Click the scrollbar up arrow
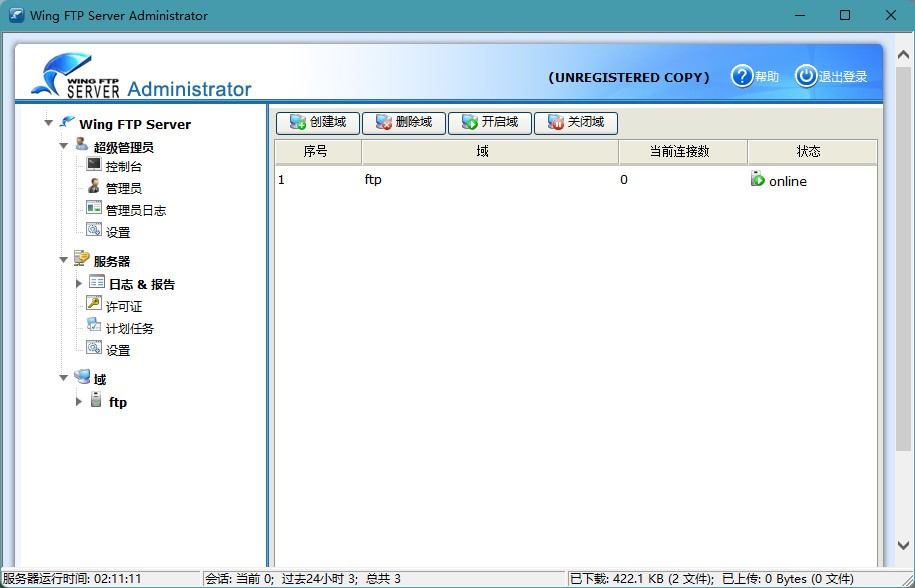Image resolution: width=915 pixels, height=588 pixels. (x=903, y=55)
